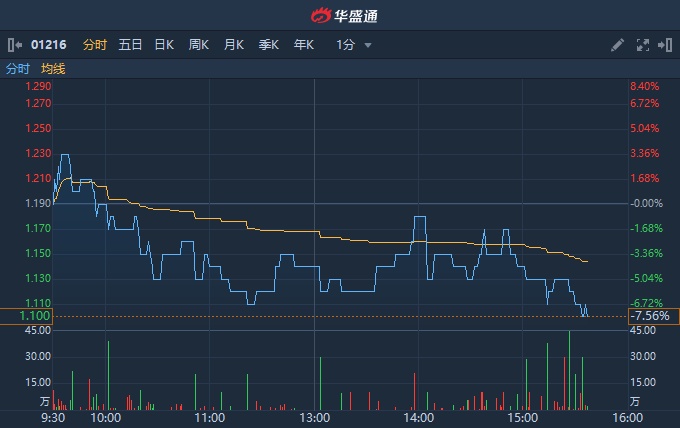The height and width of the screenshot is (428, 680).
Task: Expand chart to fullscreen view
Action: click(642, 45)
